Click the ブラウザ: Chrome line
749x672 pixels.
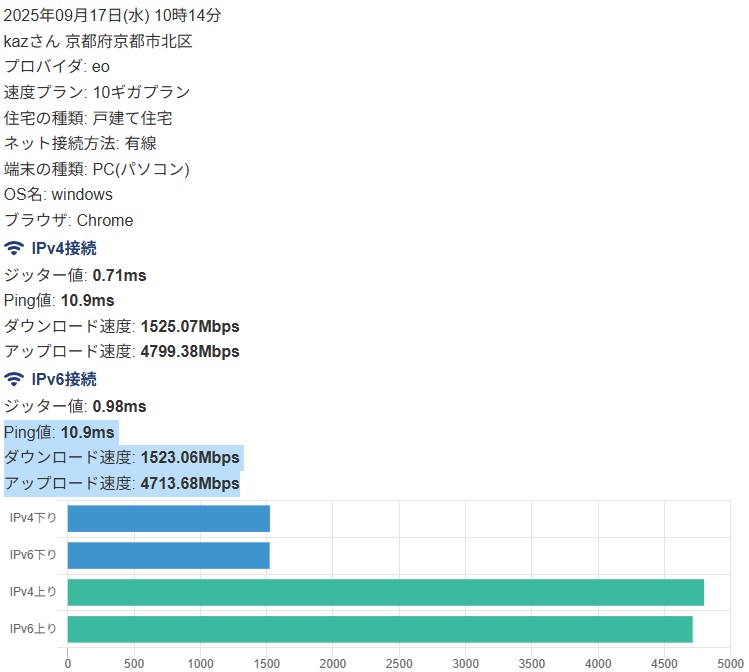69,220
